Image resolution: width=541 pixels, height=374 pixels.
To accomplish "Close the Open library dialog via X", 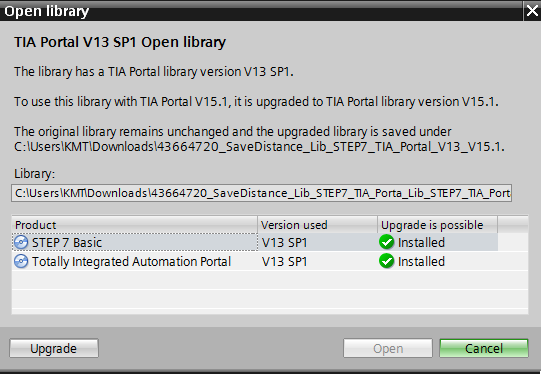I will tap(532, 11).
